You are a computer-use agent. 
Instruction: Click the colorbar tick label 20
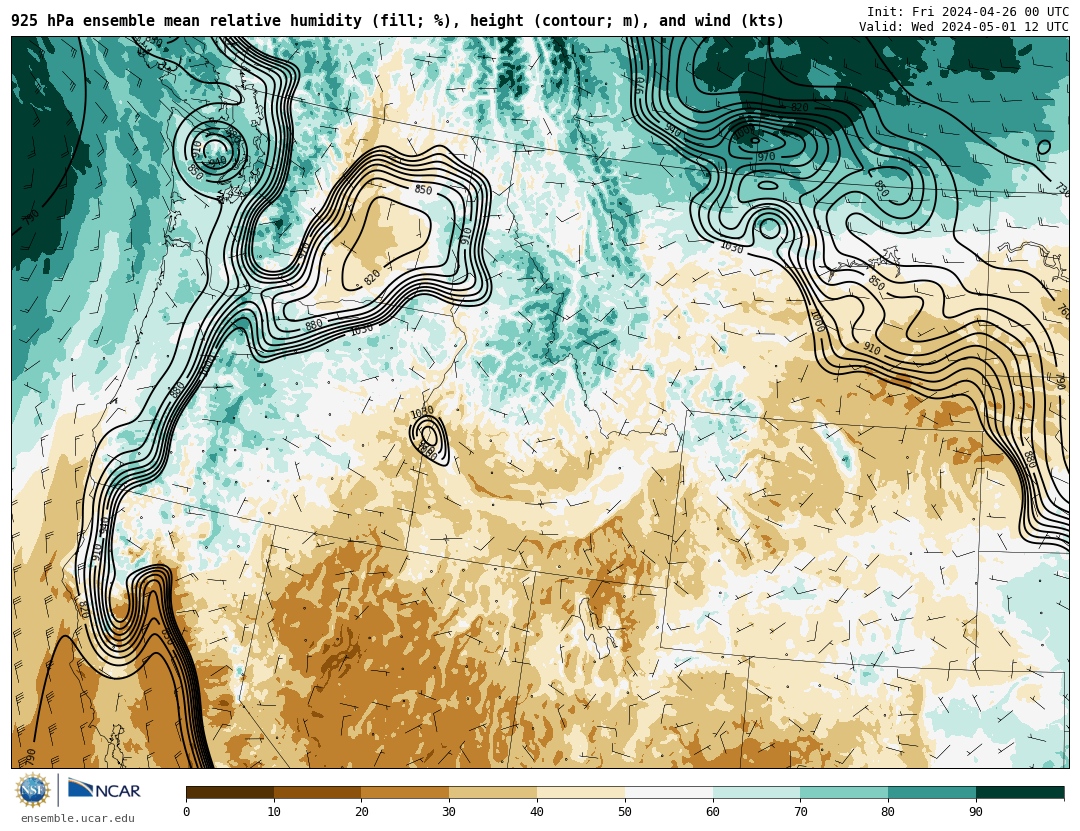tap(362, 812)
